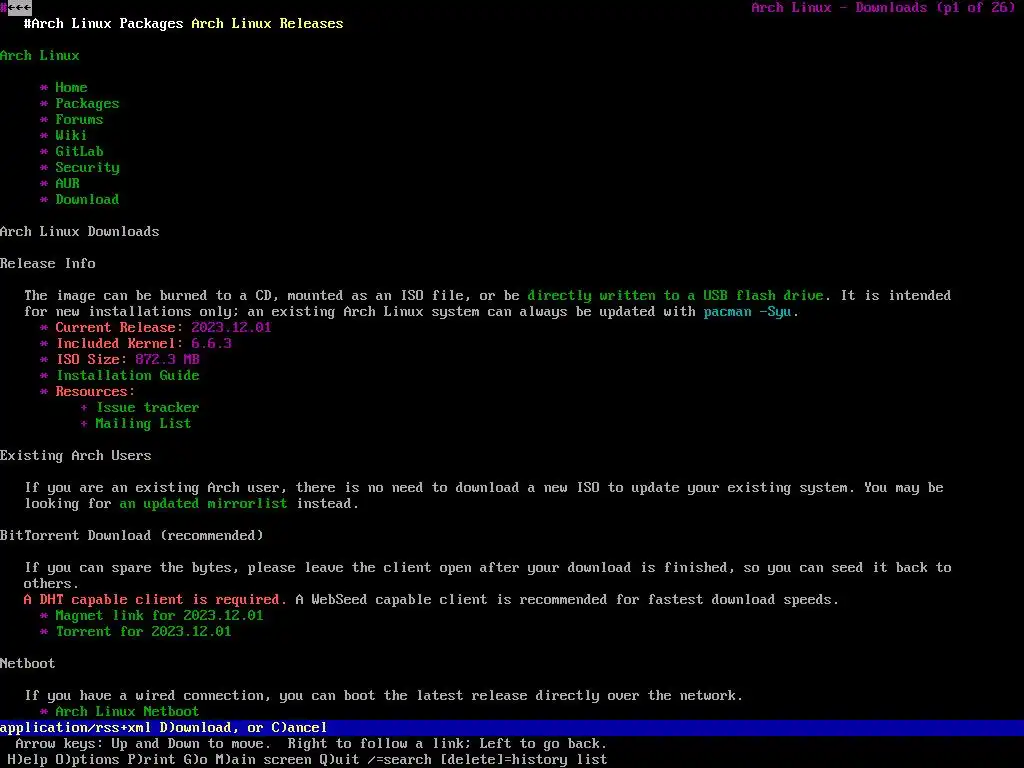Click /=search in the bottom command line

(x=399, y=759)
